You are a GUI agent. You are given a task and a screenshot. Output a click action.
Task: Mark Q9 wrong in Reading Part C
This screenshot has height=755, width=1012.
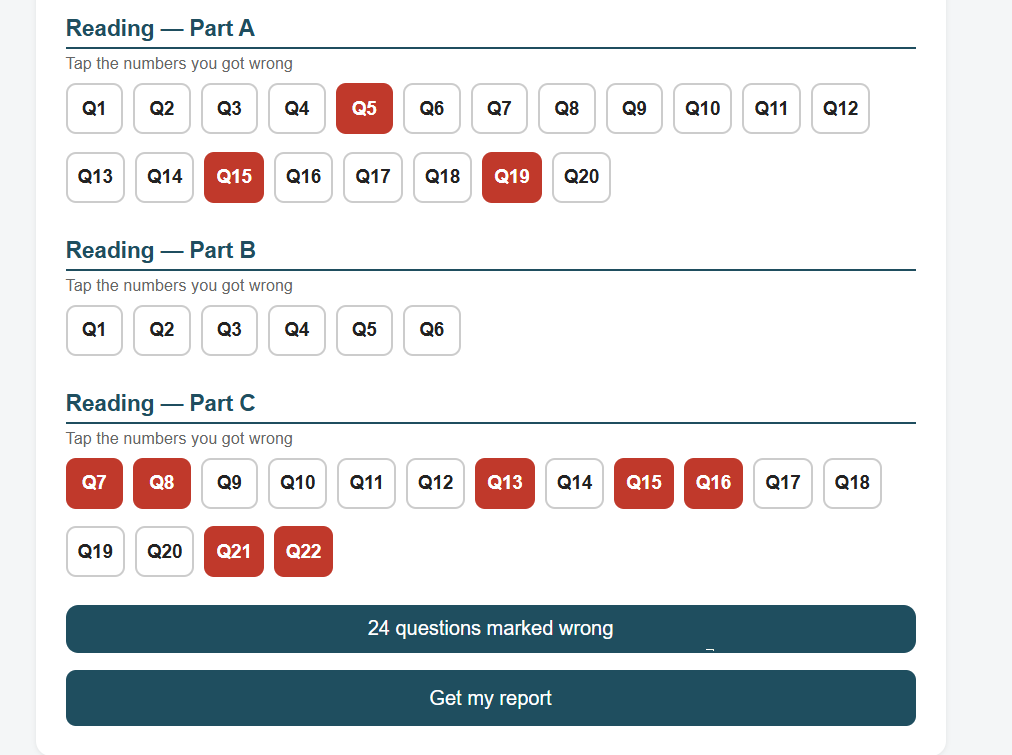tap(229, 483)
